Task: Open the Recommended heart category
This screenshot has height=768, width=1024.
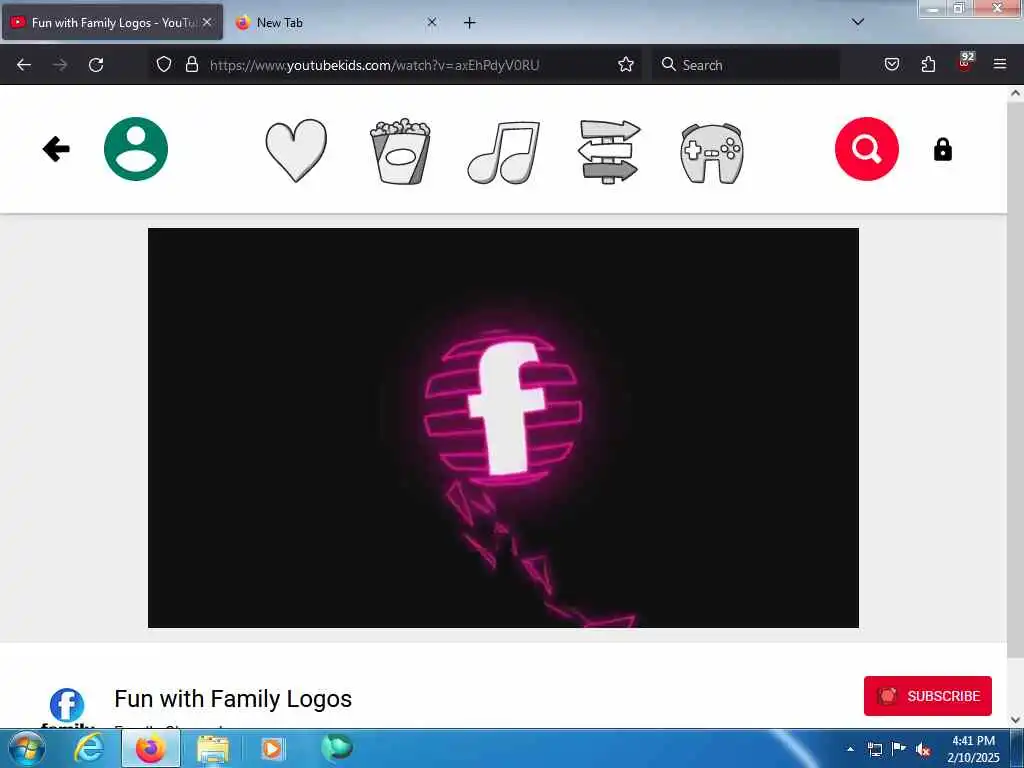Action: [x=296, y=151]
